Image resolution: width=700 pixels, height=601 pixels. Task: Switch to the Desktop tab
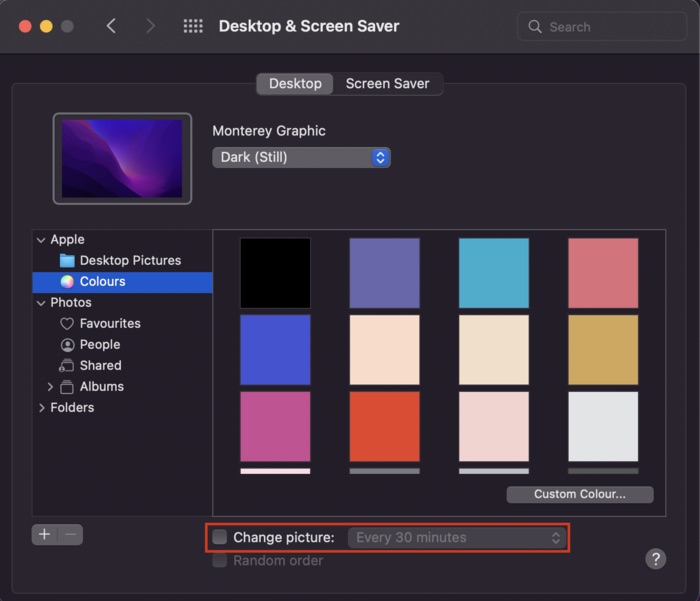(295, 83)
